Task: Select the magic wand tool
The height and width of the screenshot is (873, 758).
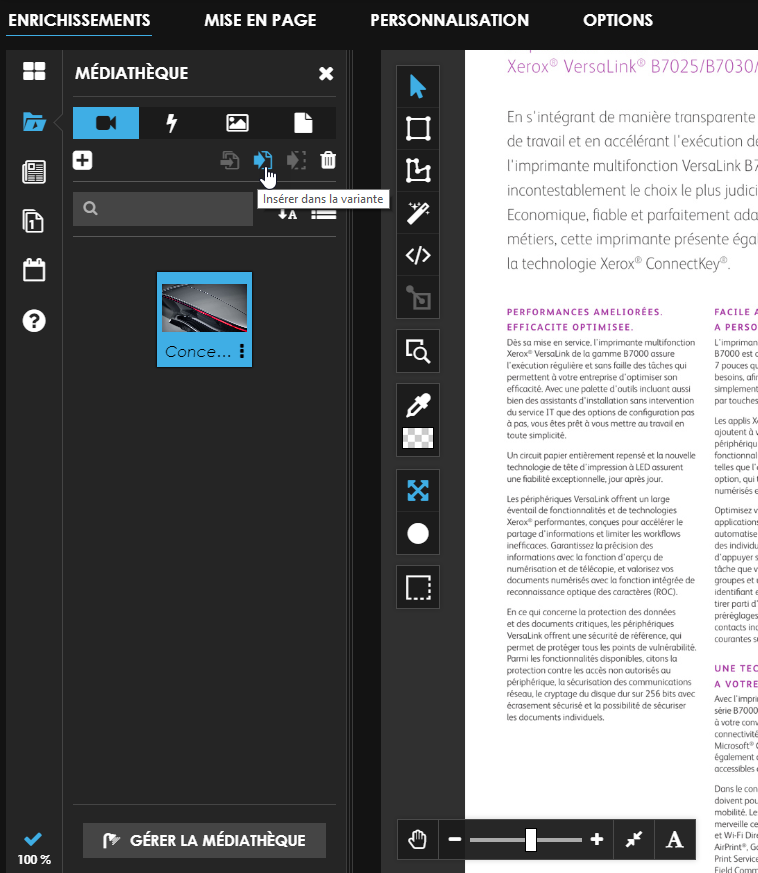Action: coord(418,213)
